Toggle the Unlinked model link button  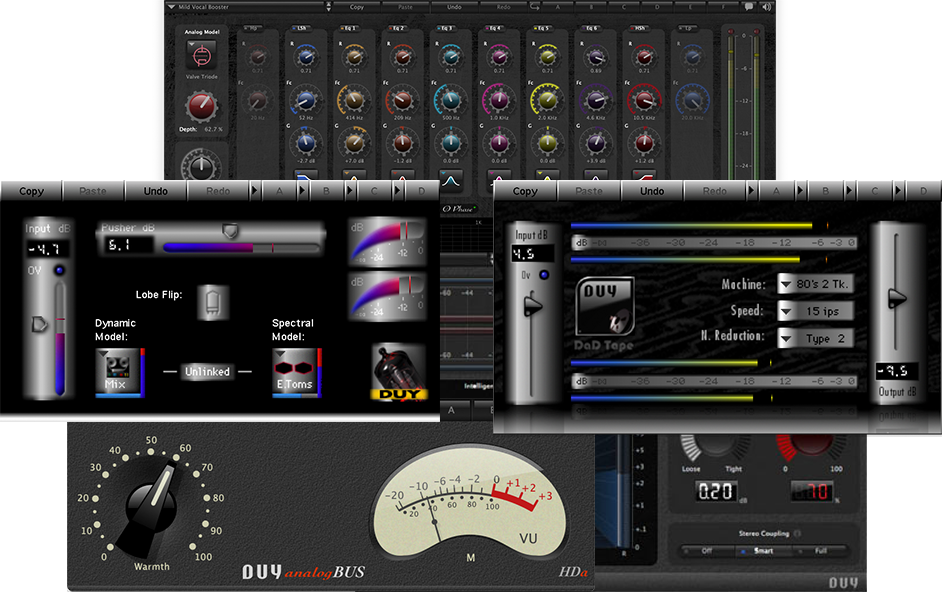(x=207, y=372)
